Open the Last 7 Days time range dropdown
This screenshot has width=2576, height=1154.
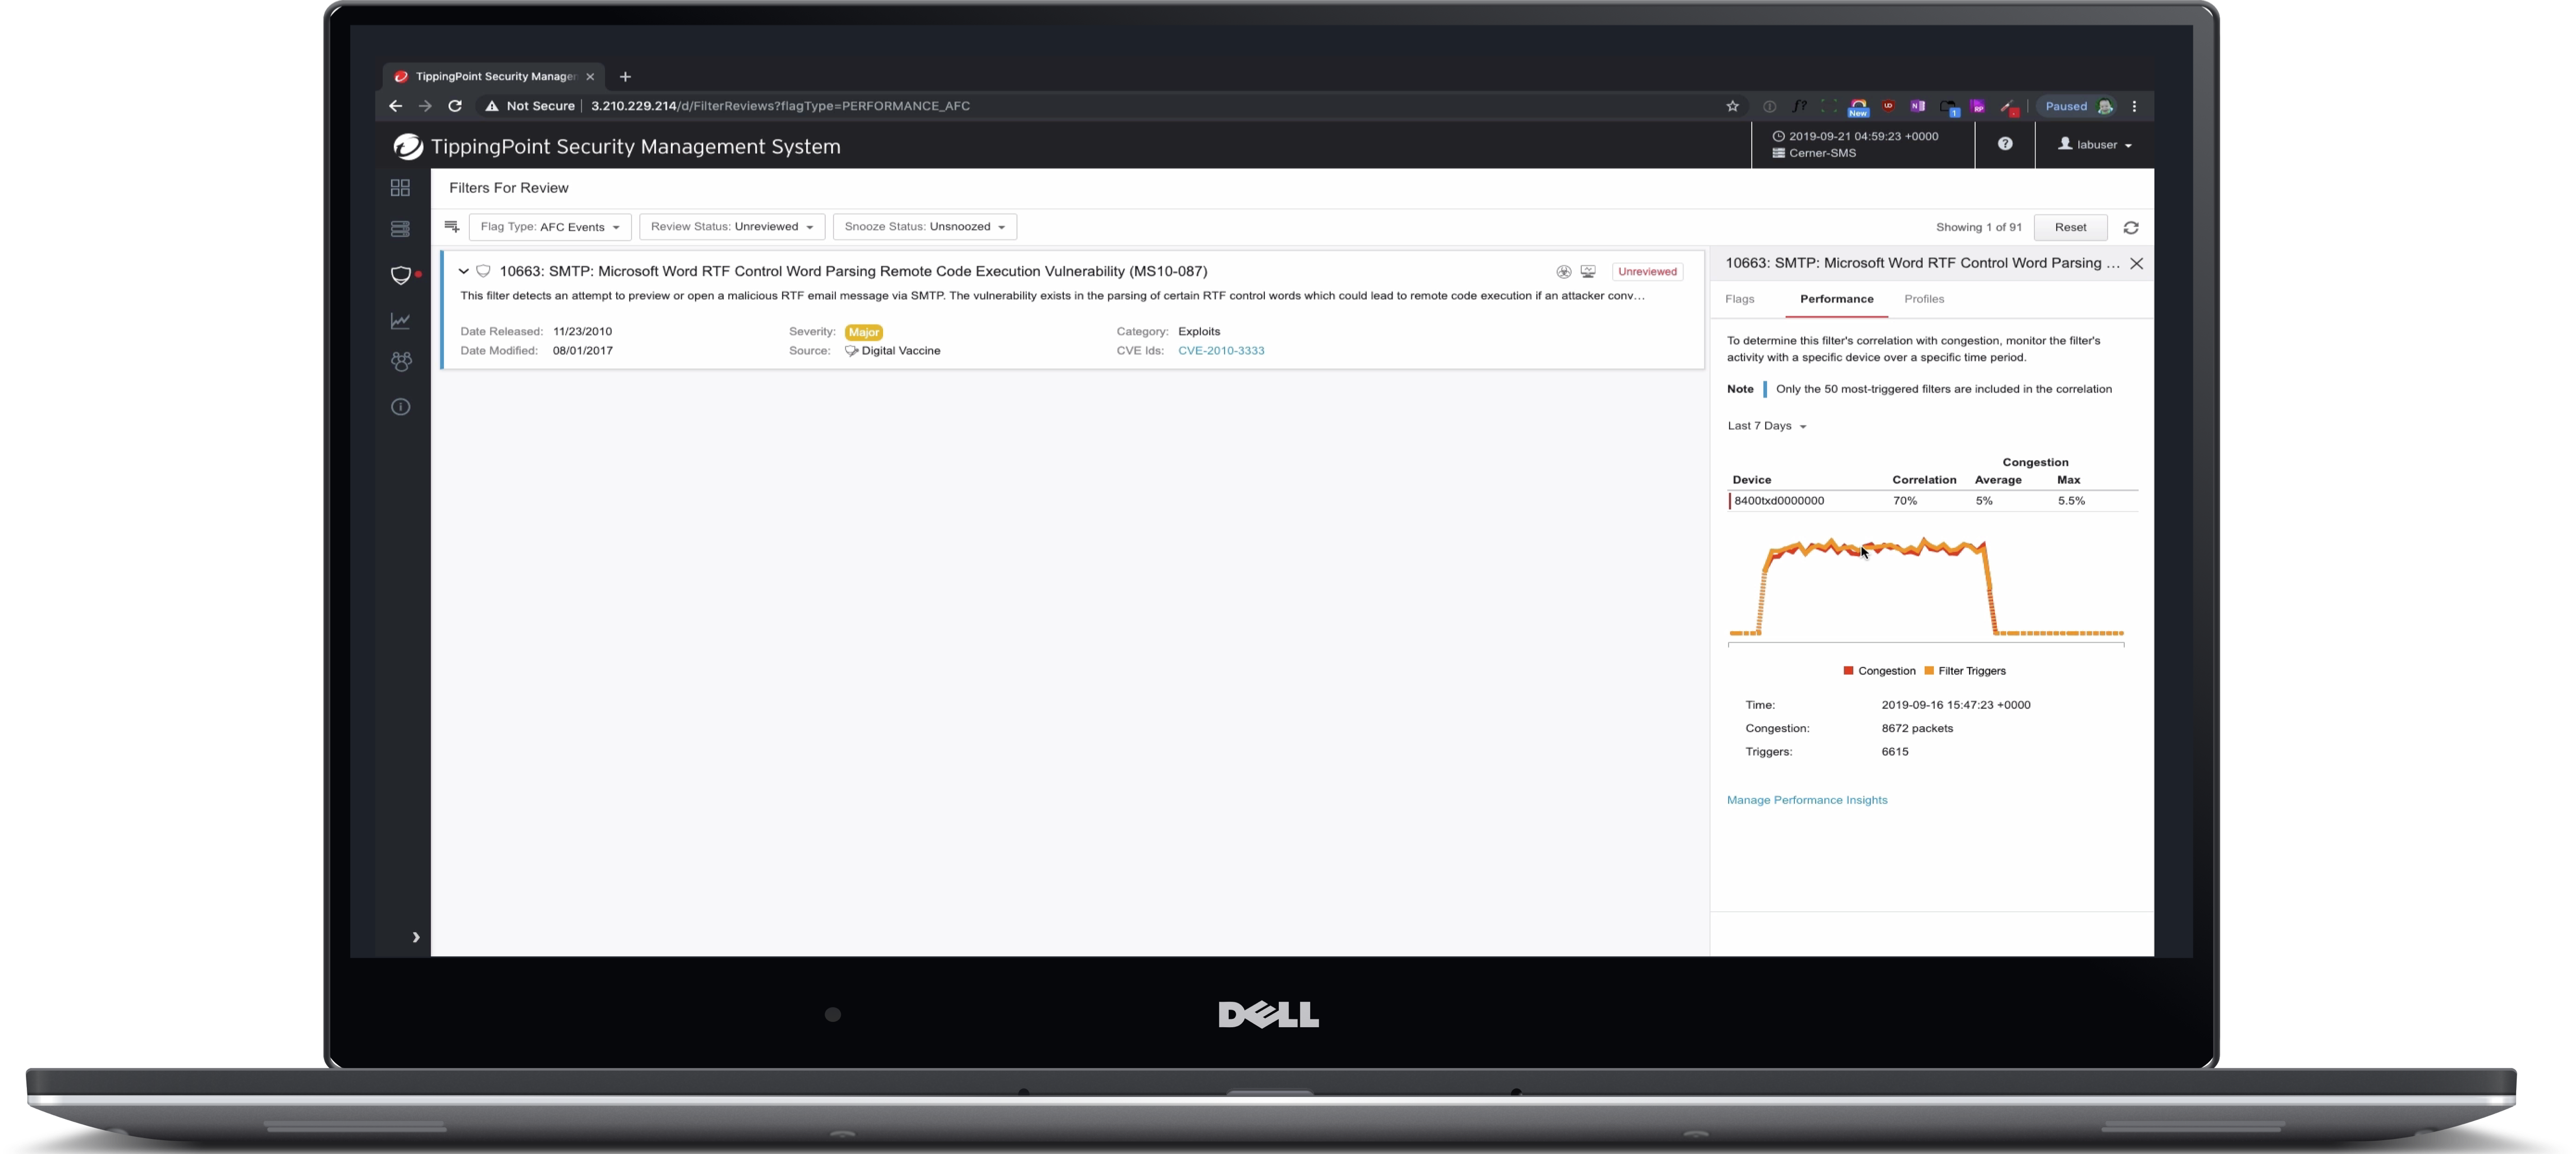1766,426
